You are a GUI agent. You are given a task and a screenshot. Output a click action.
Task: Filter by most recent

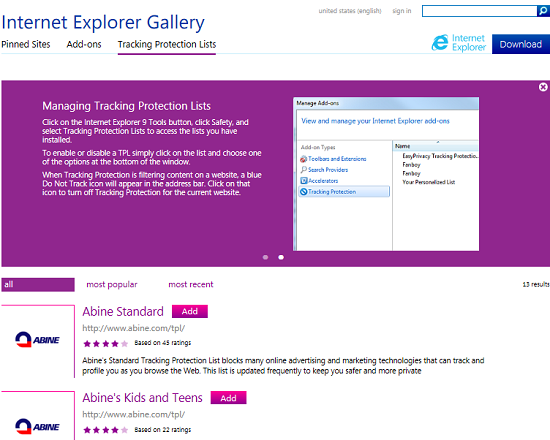tap(191, 285)
